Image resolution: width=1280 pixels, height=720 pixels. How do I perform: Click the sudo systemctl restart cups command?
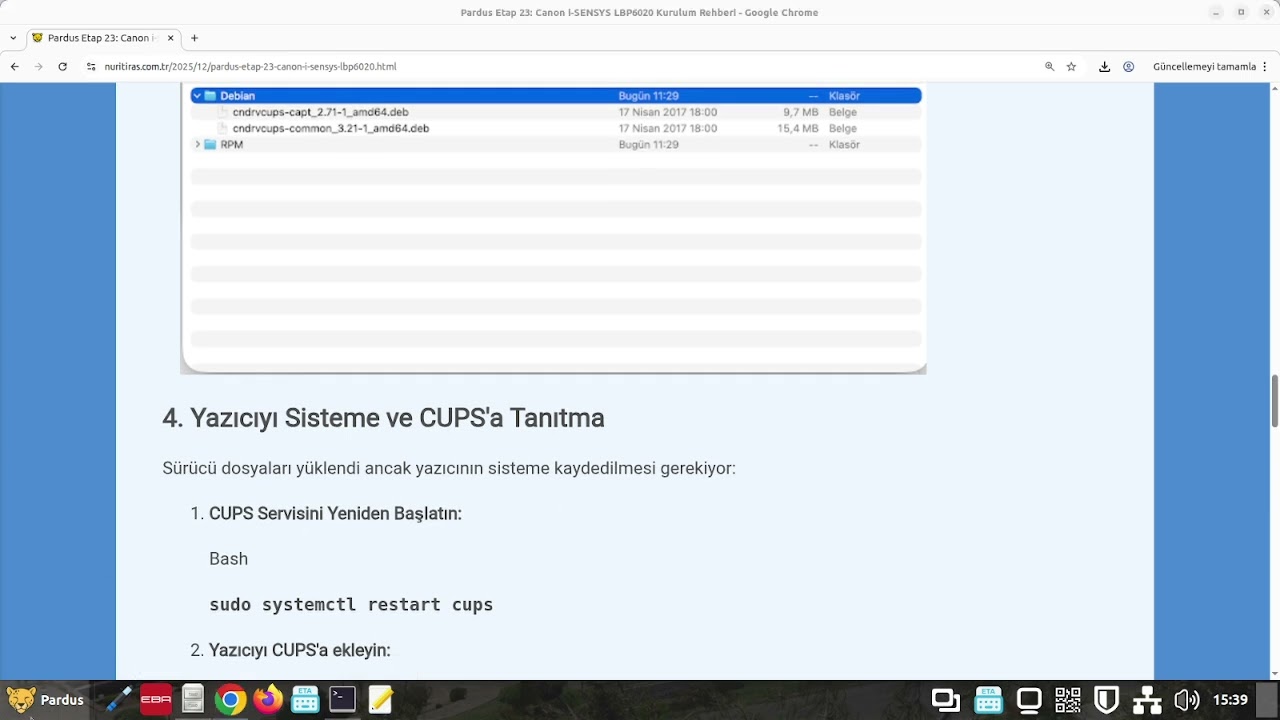(351, 605)
